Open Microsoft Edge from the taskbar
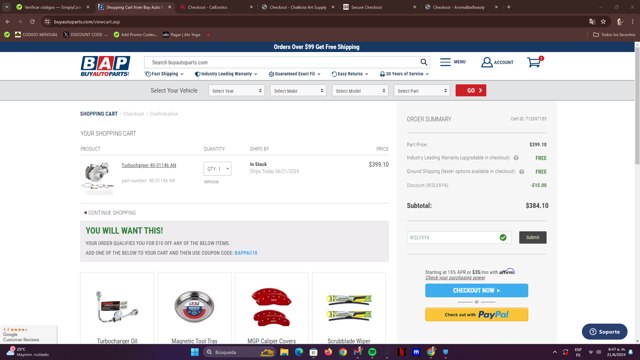 (x=299, y=352)
